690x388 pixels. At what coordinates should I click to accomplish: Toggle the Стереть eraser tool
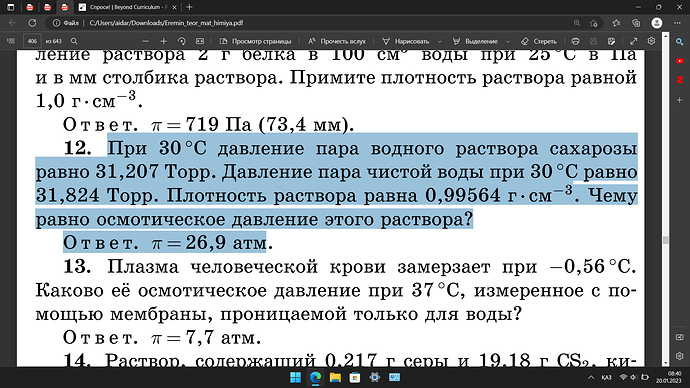click(539, 41)
